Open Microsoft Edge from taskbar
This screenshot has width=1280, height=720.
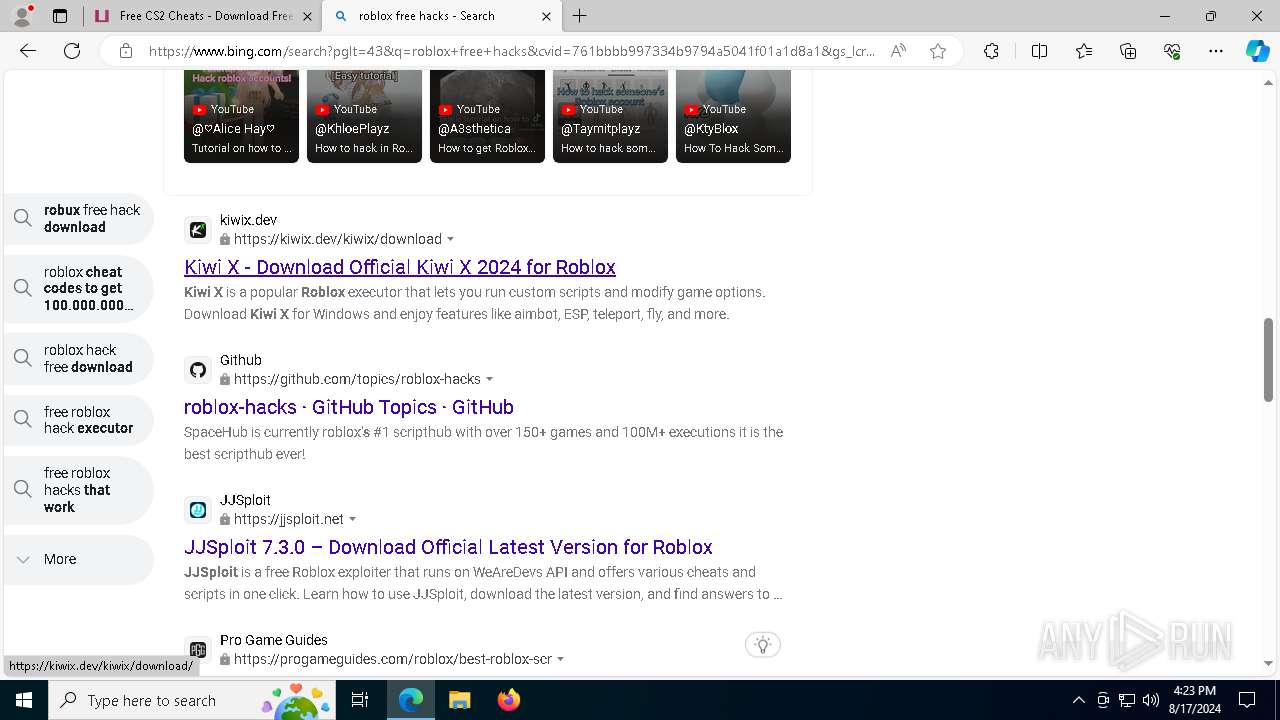[411, 700]
